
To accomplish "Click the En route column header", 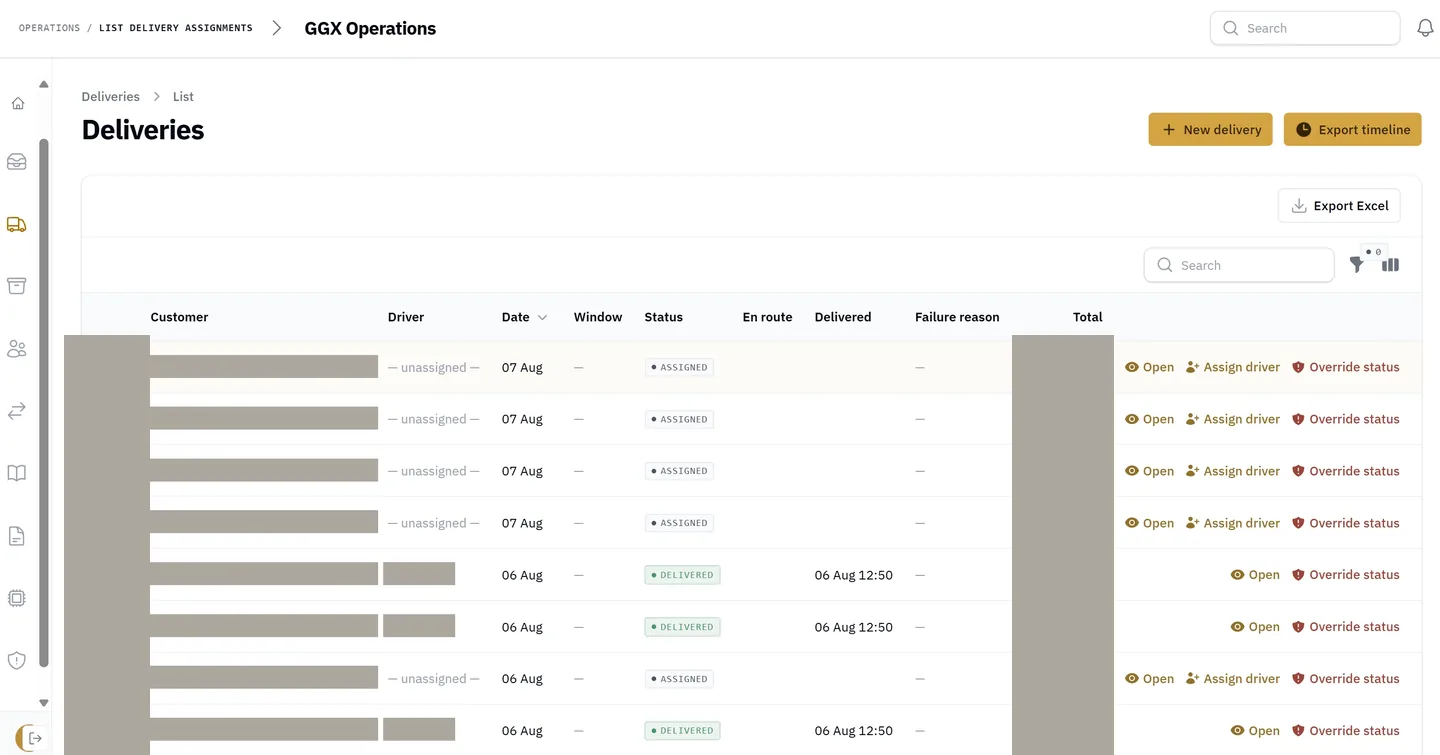I will click(767, 317).
